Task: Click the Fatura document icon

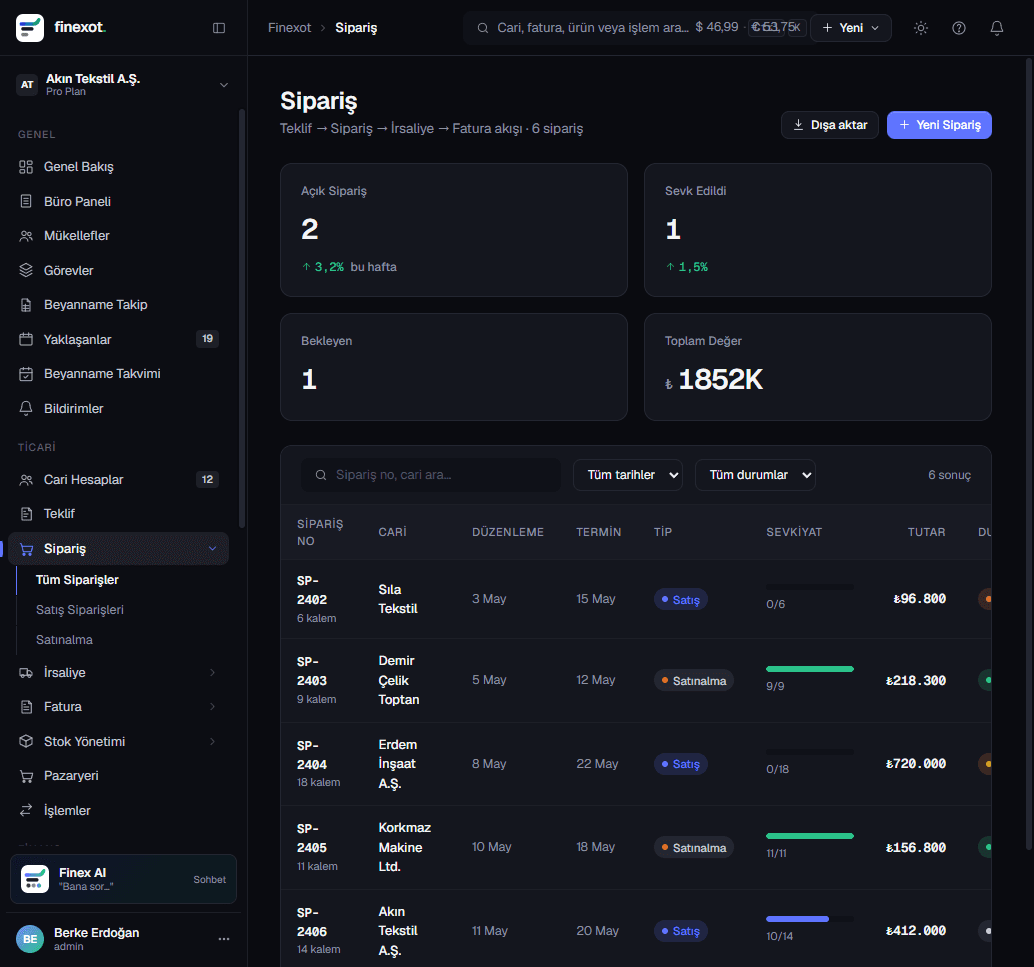Action: point(26,707)
